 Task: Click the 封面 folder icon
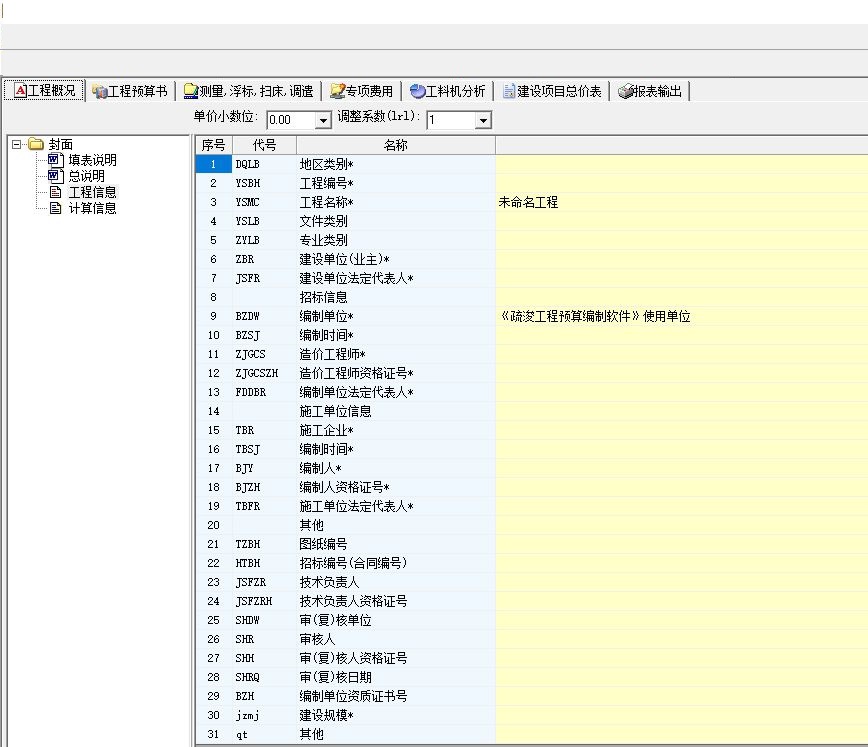pos(36,145)
